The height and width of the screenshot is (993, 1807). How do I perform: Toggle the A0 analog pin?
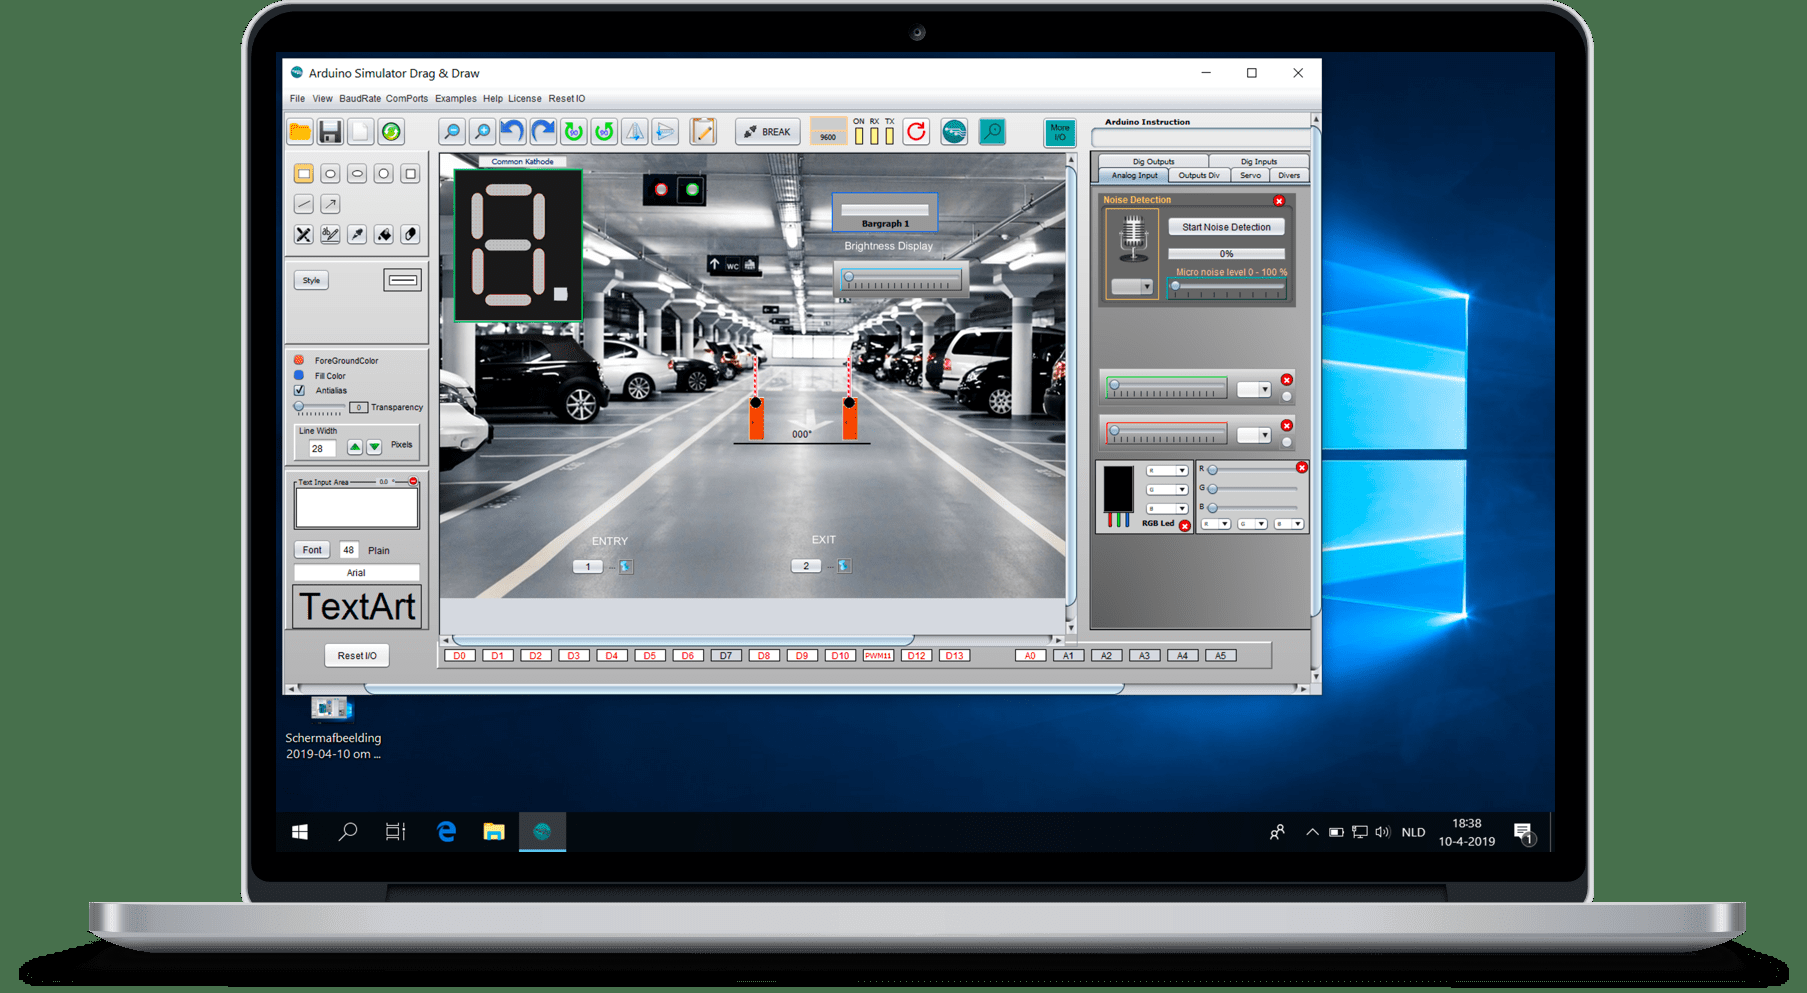click(1030, 656)
